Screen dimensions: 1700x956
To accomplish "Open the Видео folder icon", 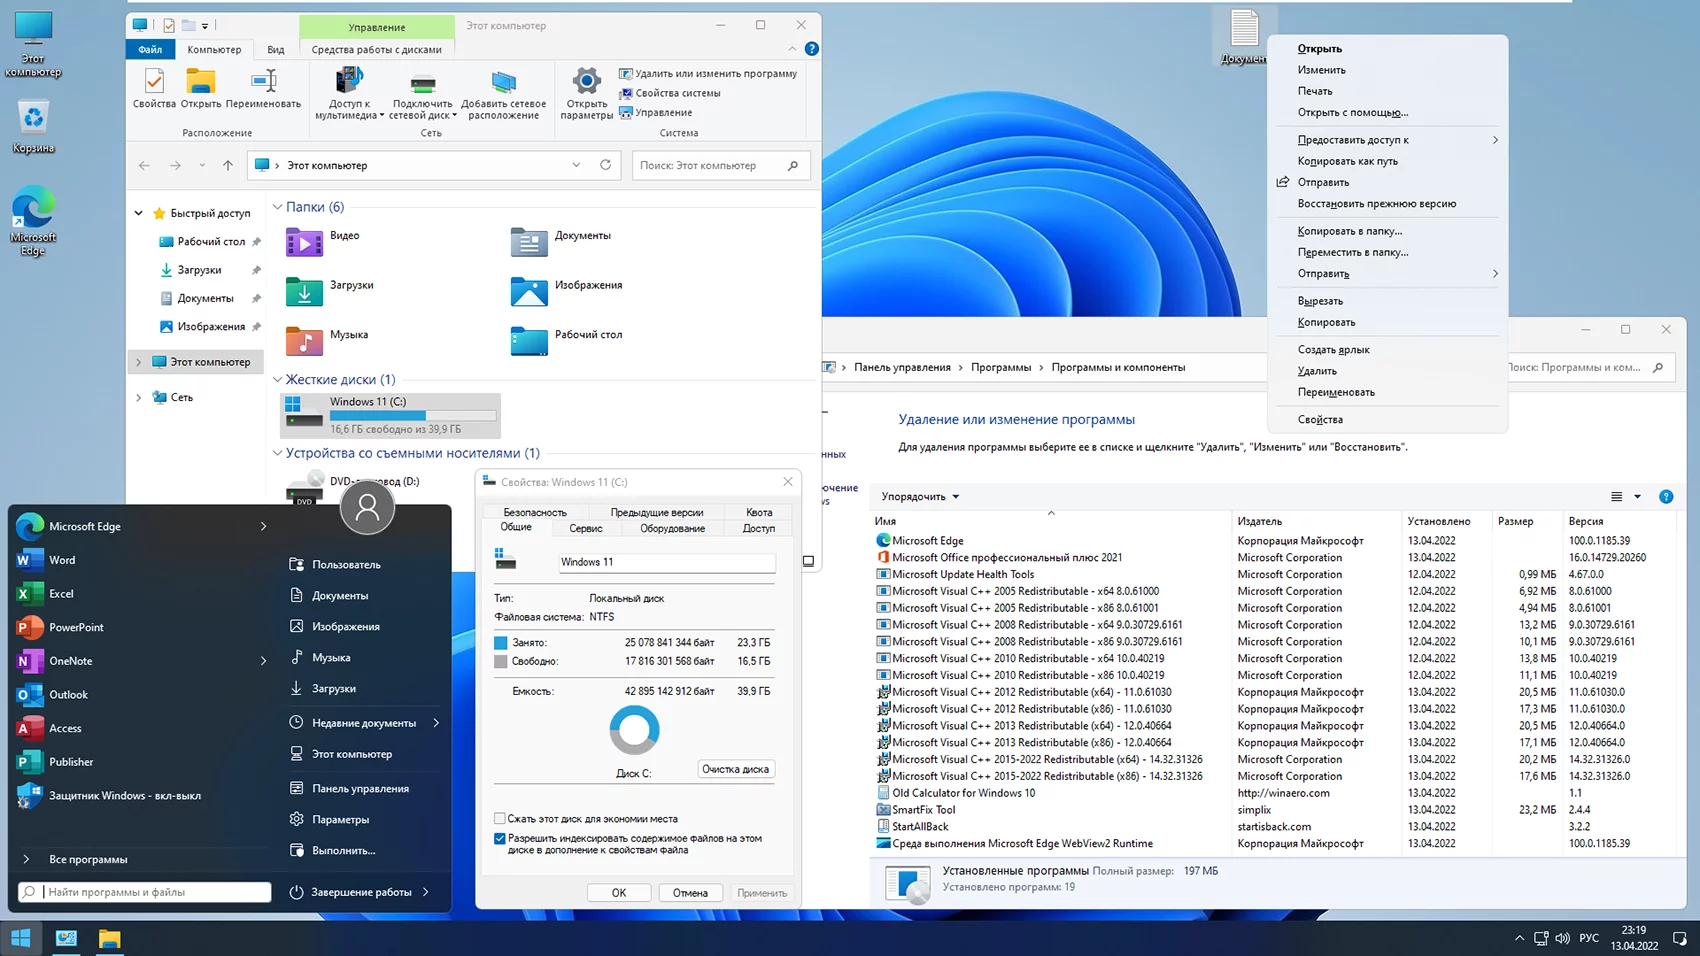I will click(x=304, y=241).
